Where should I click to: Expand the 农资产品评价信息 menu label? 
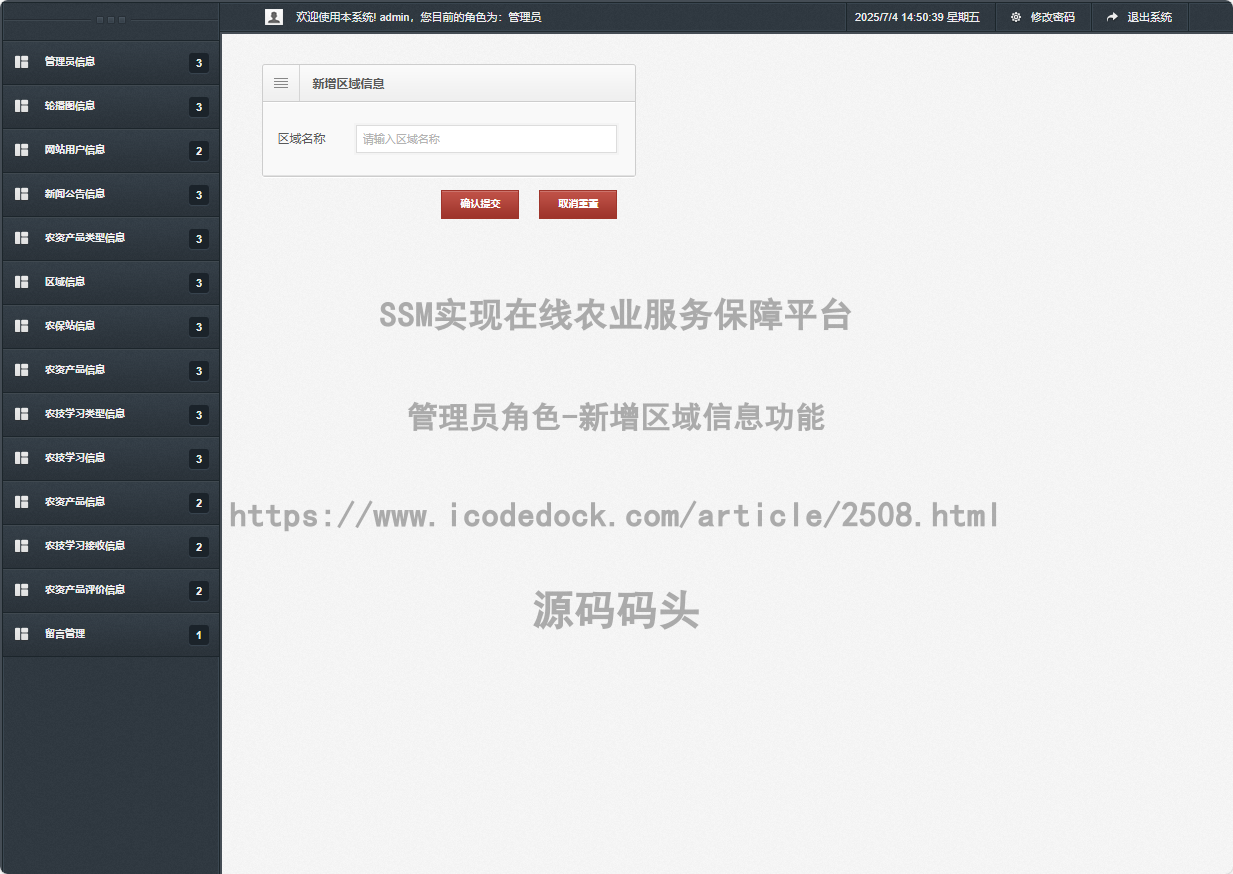tap(85, 590)
